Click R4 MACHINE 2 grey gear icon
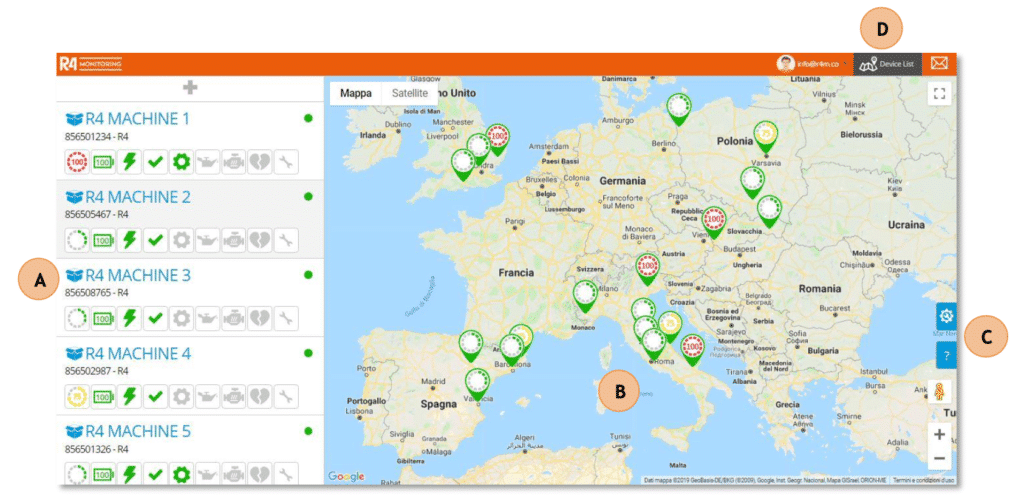 click(182, 240)
